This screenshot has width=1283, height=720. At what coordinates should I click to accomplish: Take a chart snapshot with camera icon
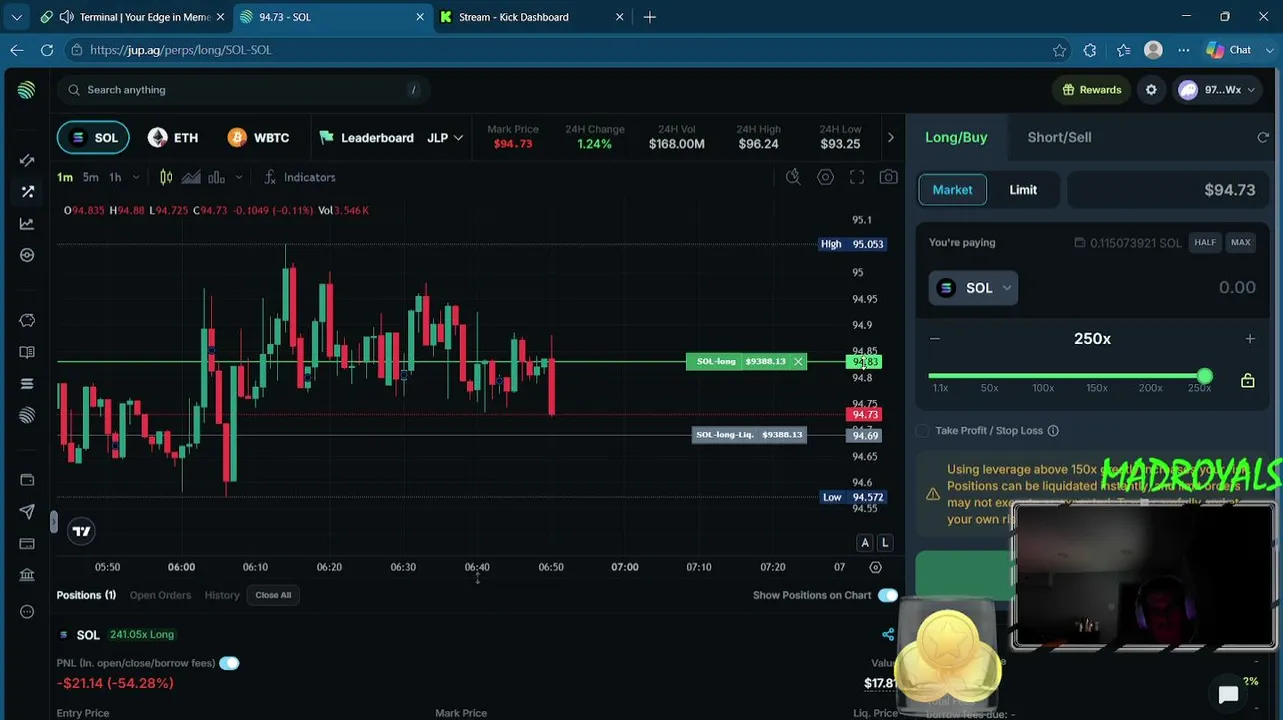(x=888, y=177)
